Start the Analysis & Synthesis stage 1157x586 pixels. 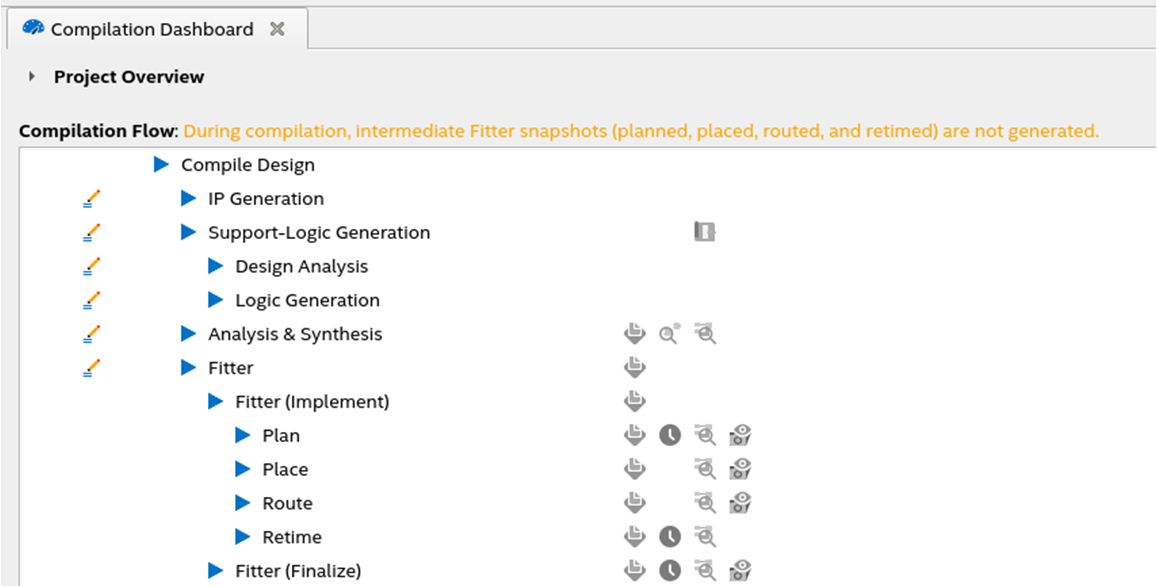[188, 334]
